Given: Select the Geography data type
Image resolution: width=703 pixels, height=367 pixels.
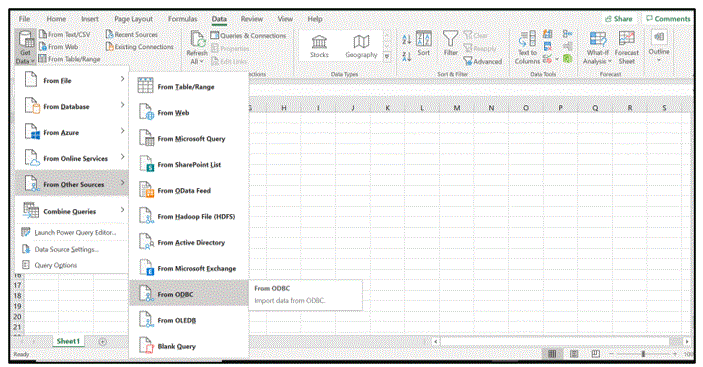Looking at the screenshot, I should [x=361, y=47].
